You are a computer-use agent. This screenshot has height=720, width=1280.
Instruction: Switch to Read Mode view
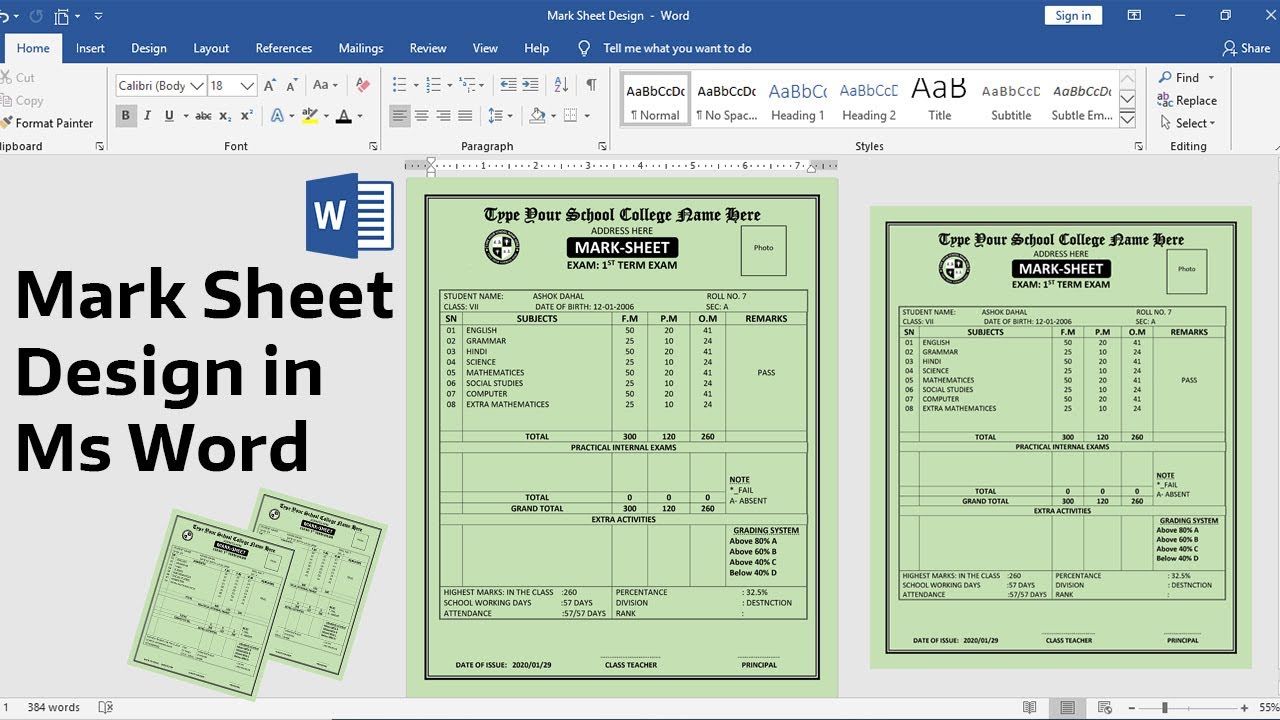(x=1029, y=708)
